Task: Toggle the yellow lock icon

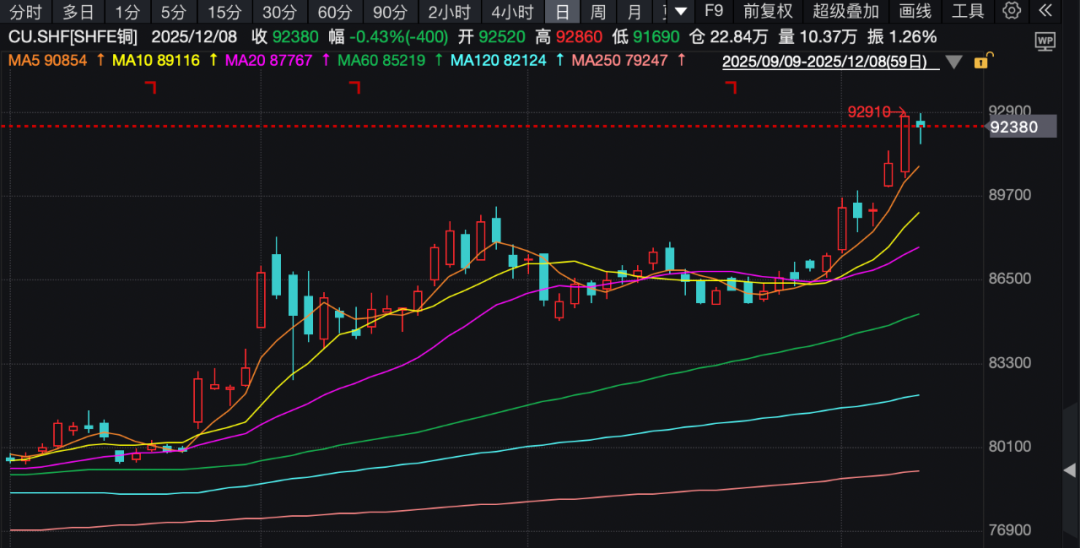Action: pyautogui.click(x=980, y=61)
